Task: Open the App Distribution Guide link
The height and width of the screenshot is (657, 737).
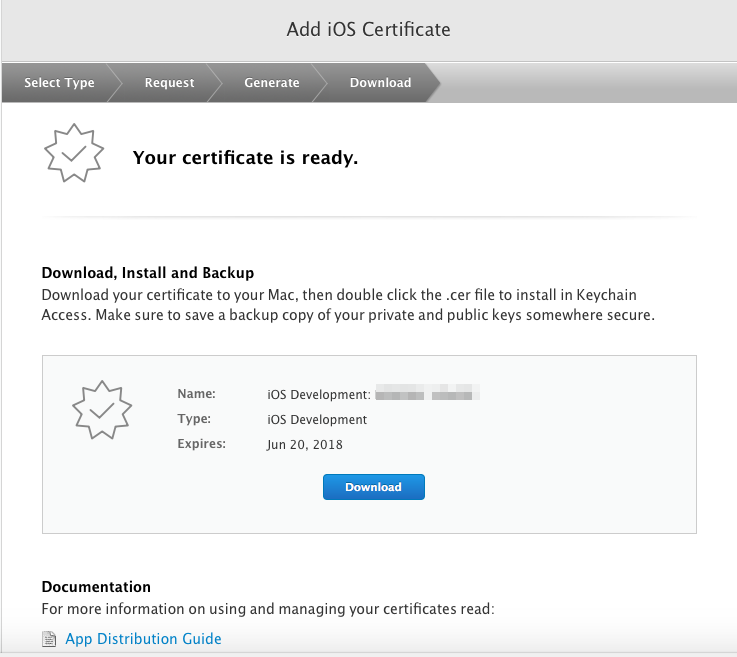Action: click(143, 639)
